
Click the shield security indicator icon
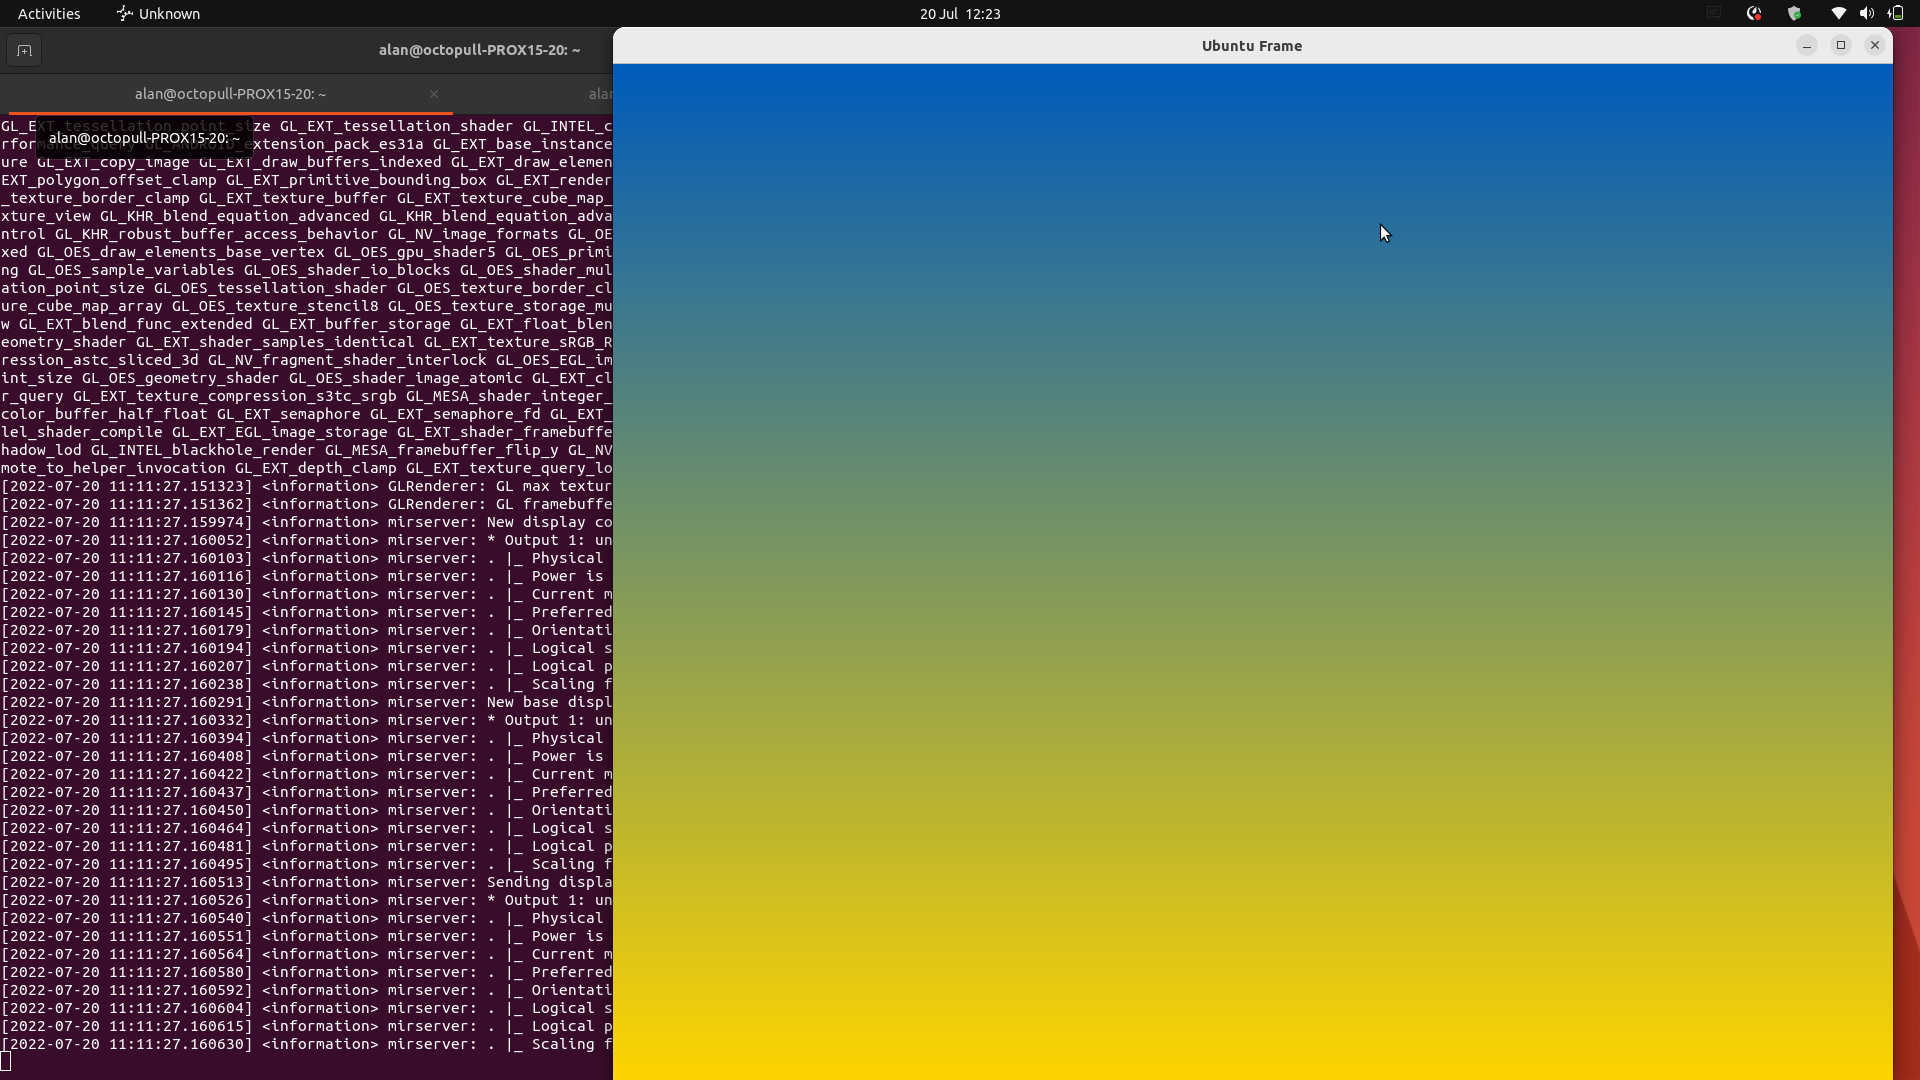[1794, 14]
